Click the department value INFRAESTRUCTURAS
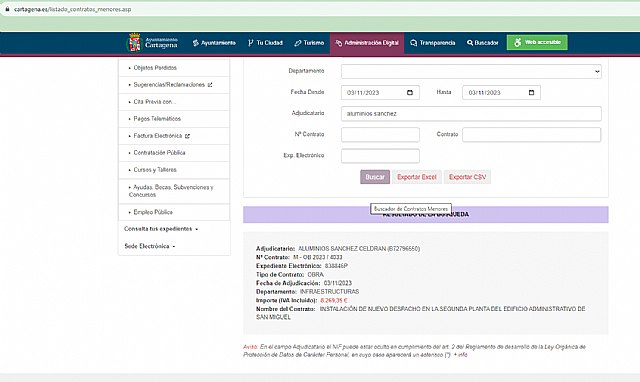Viewport: 640px width, 382px height. click(329, 292)
